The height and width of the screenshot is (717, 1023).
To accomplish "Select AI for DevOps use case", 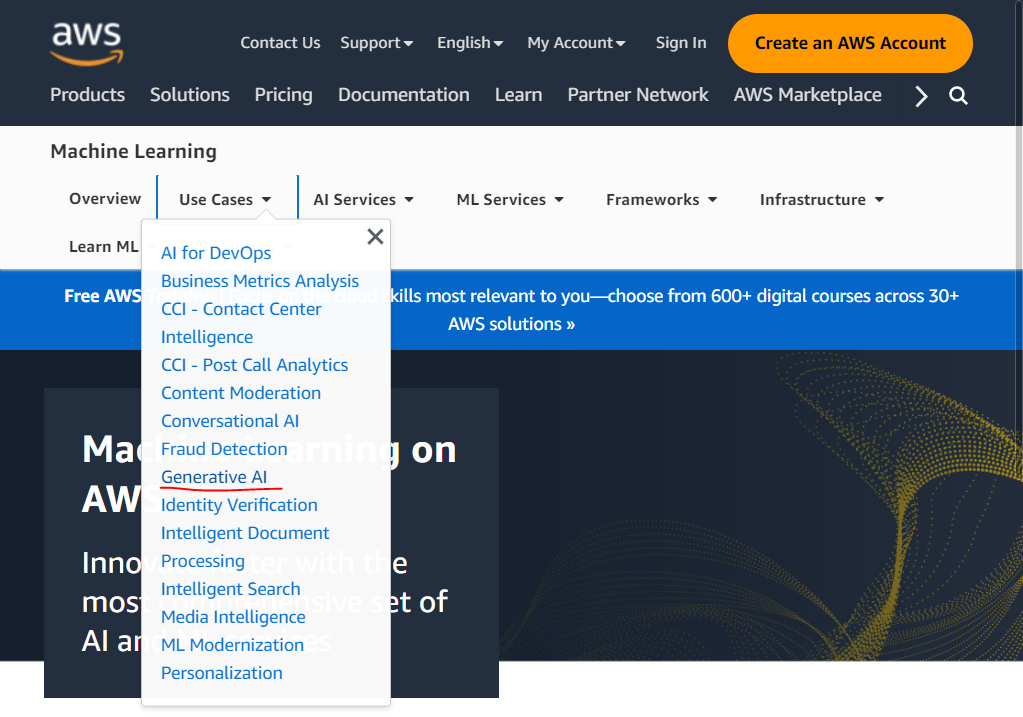I will pos(216,253).
